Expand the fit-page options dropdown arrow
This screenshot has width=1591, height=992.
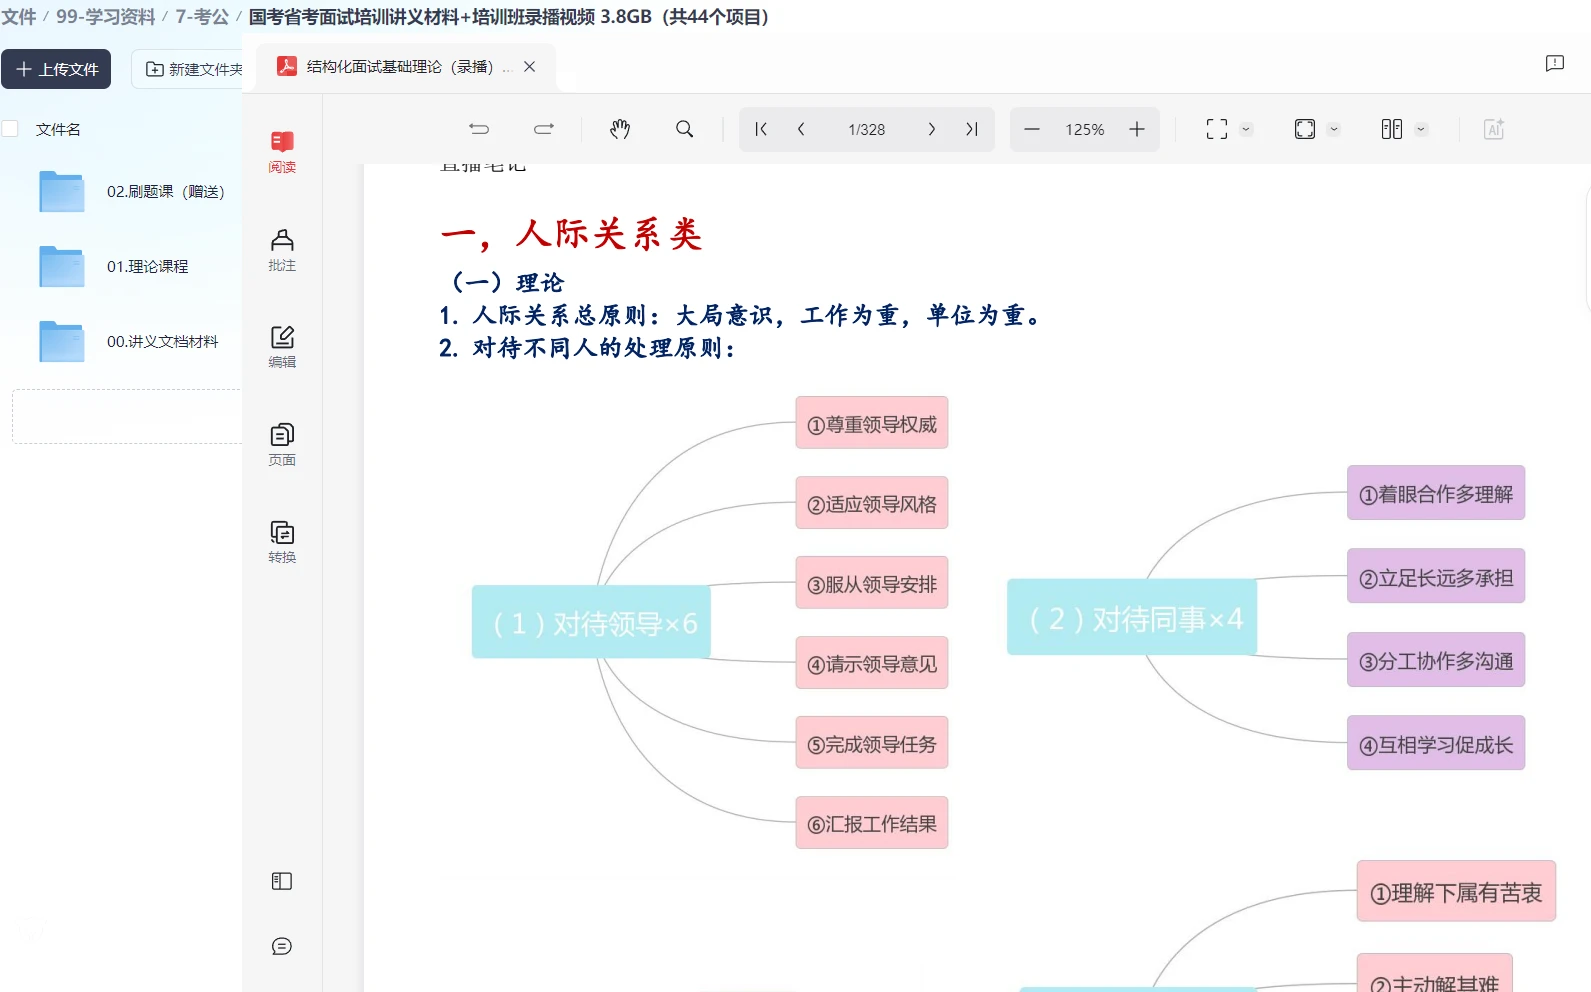pyautogui.click(x=1334, y=129)
